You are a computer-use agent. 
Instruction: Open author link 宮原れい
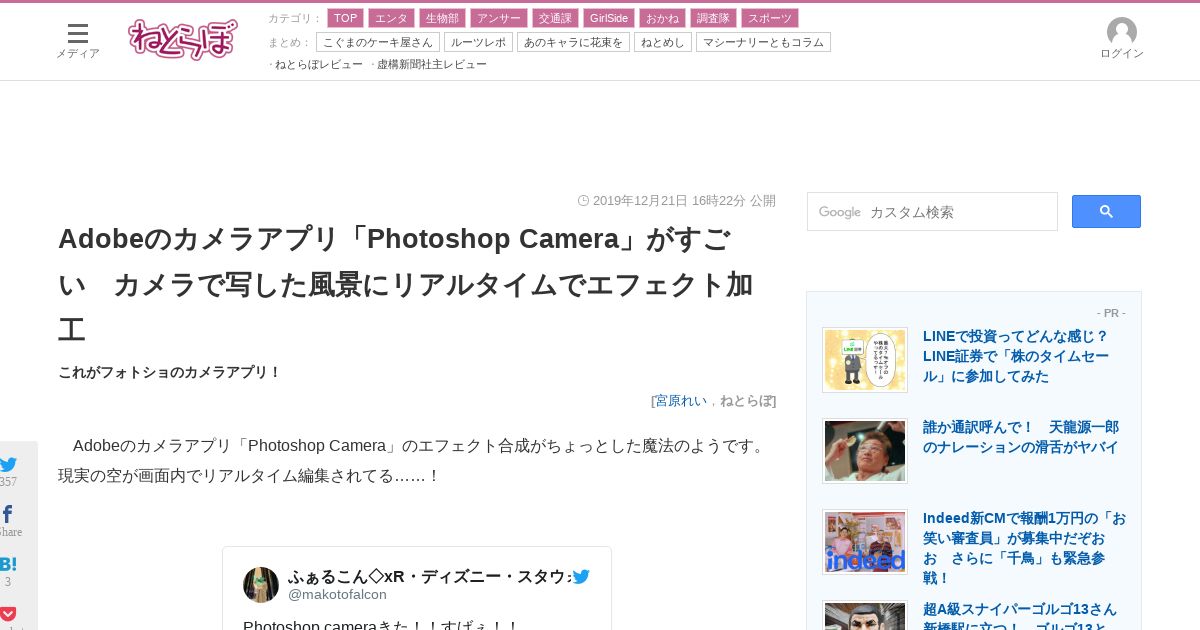click(x=681, y=400)
